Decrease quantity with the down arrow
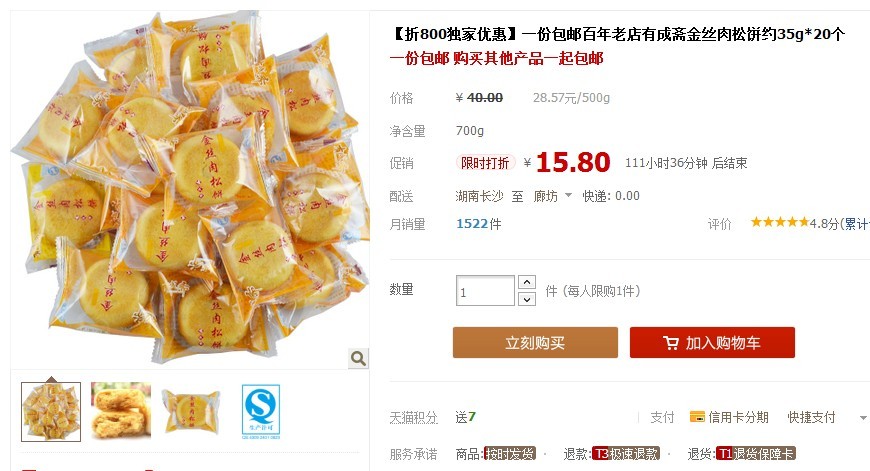870x471 pixels. tap(527, 299)
